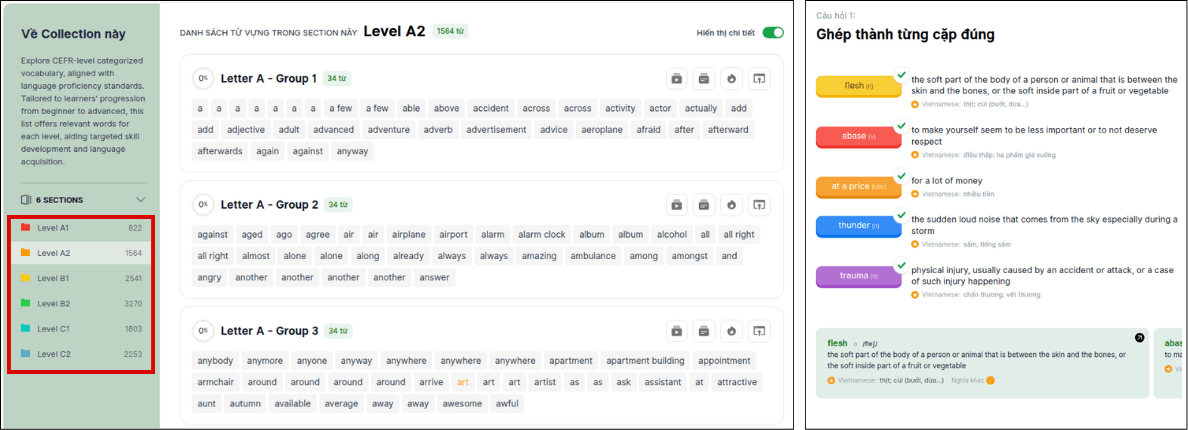The height and width of the screenshot is (430, 1188).
Task: Click the word chip armchair
Action: (x=215, y=382)
